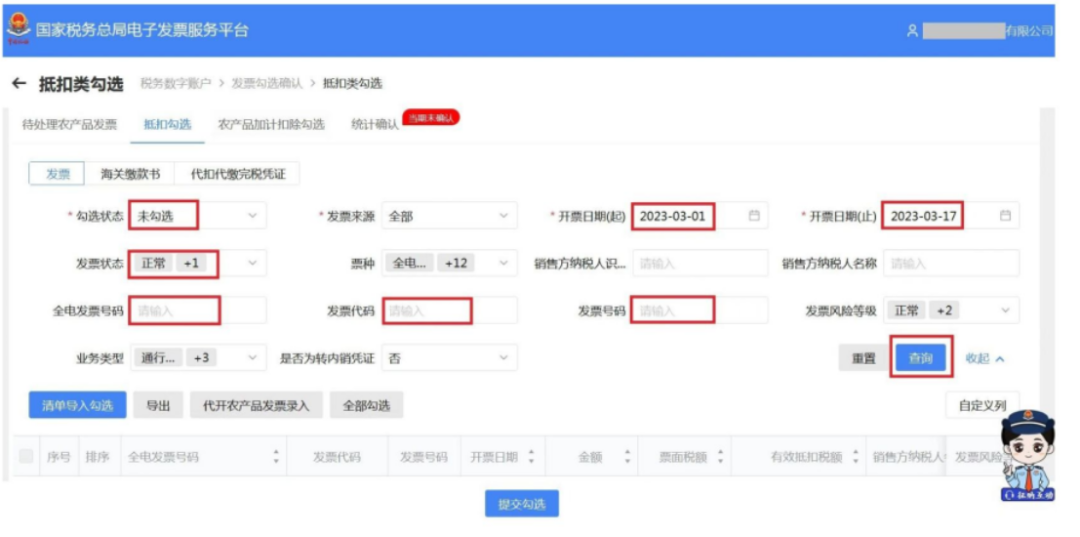1080x537 pixels.
Task: Open calendar icon for 开票日期(起)
Action: coord(755,216)
